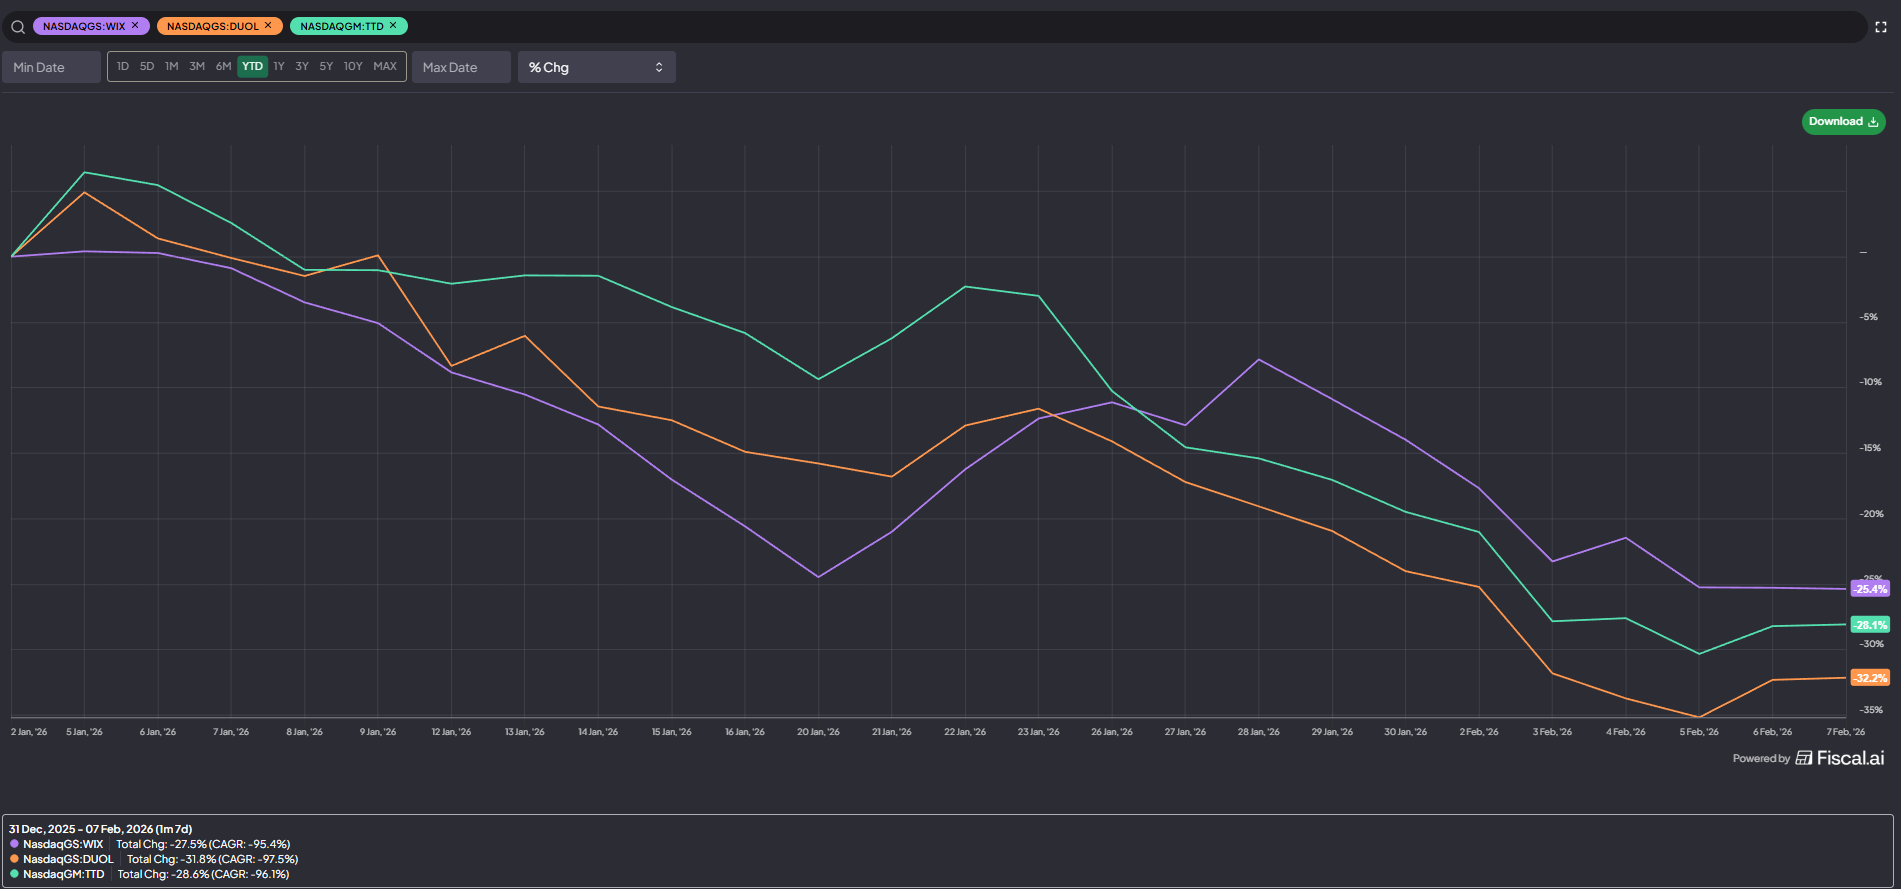This screenshot has height=889, width=1901.
Task: Select the 1M time range
Action: (172, 66)
